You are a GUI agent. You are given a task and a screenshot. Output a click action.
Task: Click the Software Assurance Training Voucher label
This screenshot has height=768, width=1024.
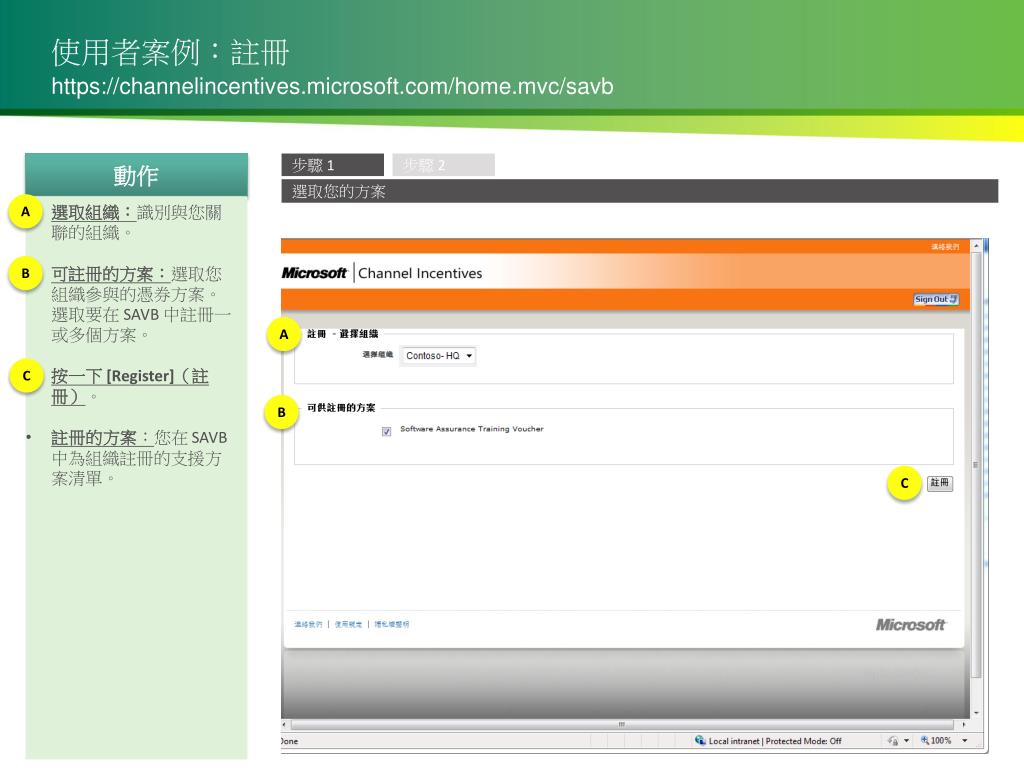[472, 429]
